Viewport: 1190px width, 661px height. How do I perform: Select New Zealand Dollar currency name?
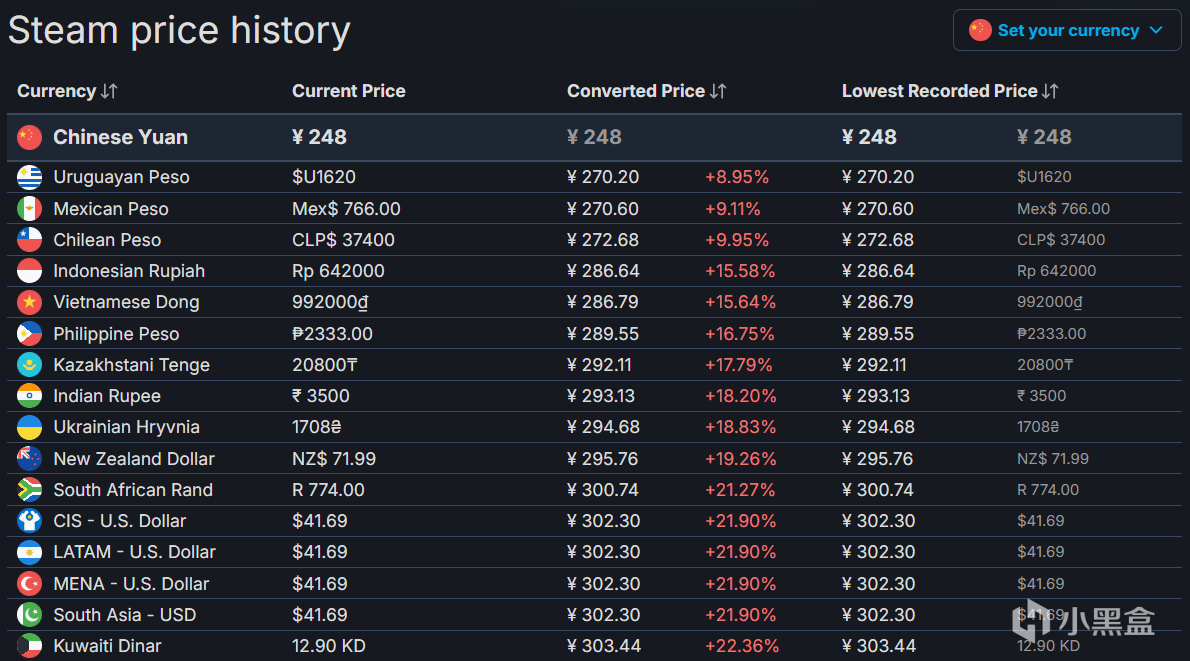click(134, 459)
